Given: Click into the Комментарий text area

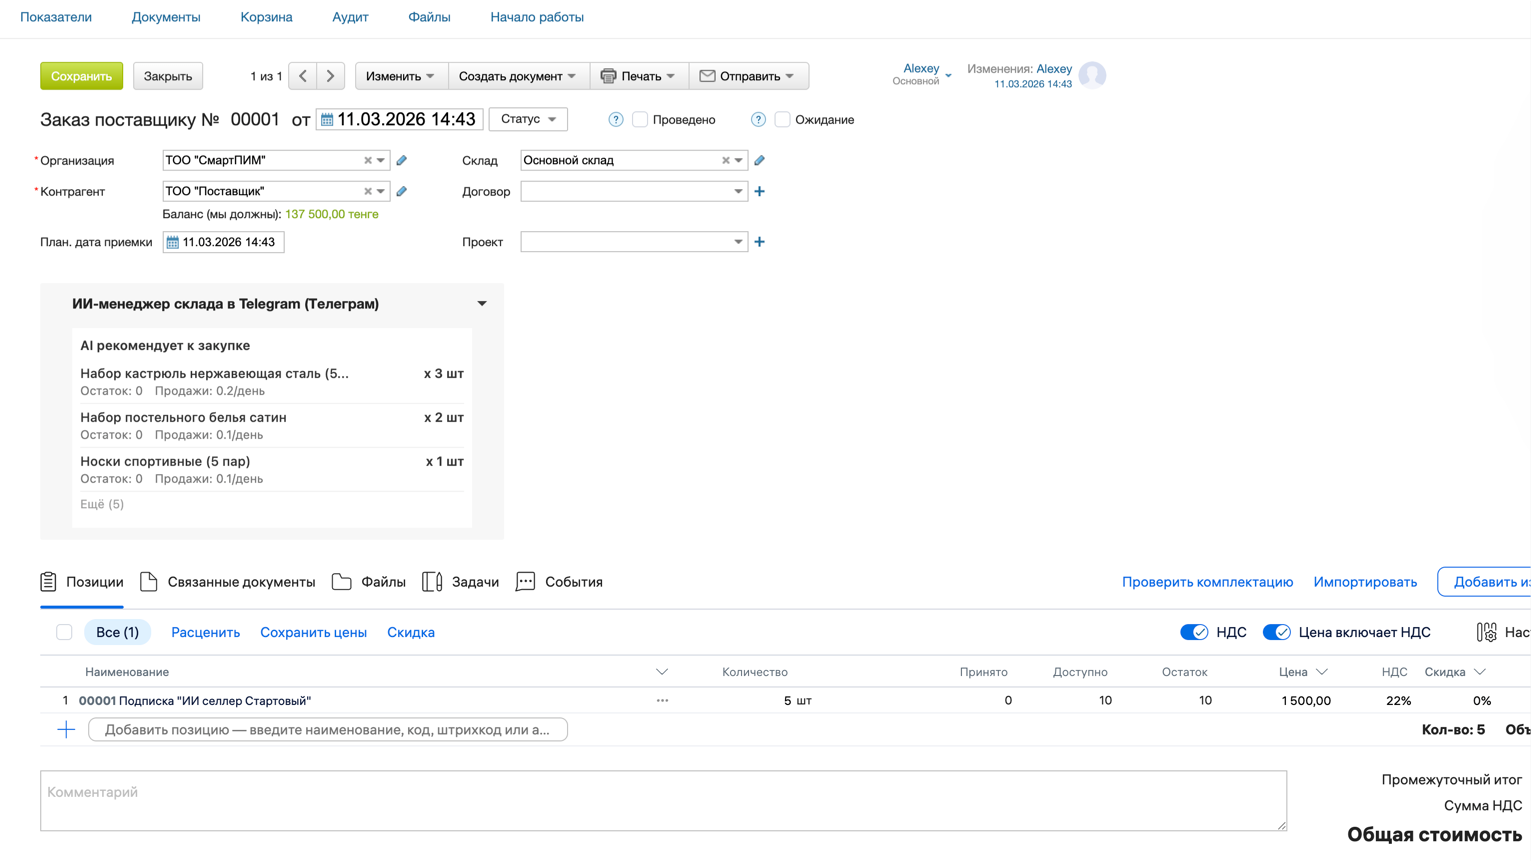Looking at the screenshot, I should 662,800.
